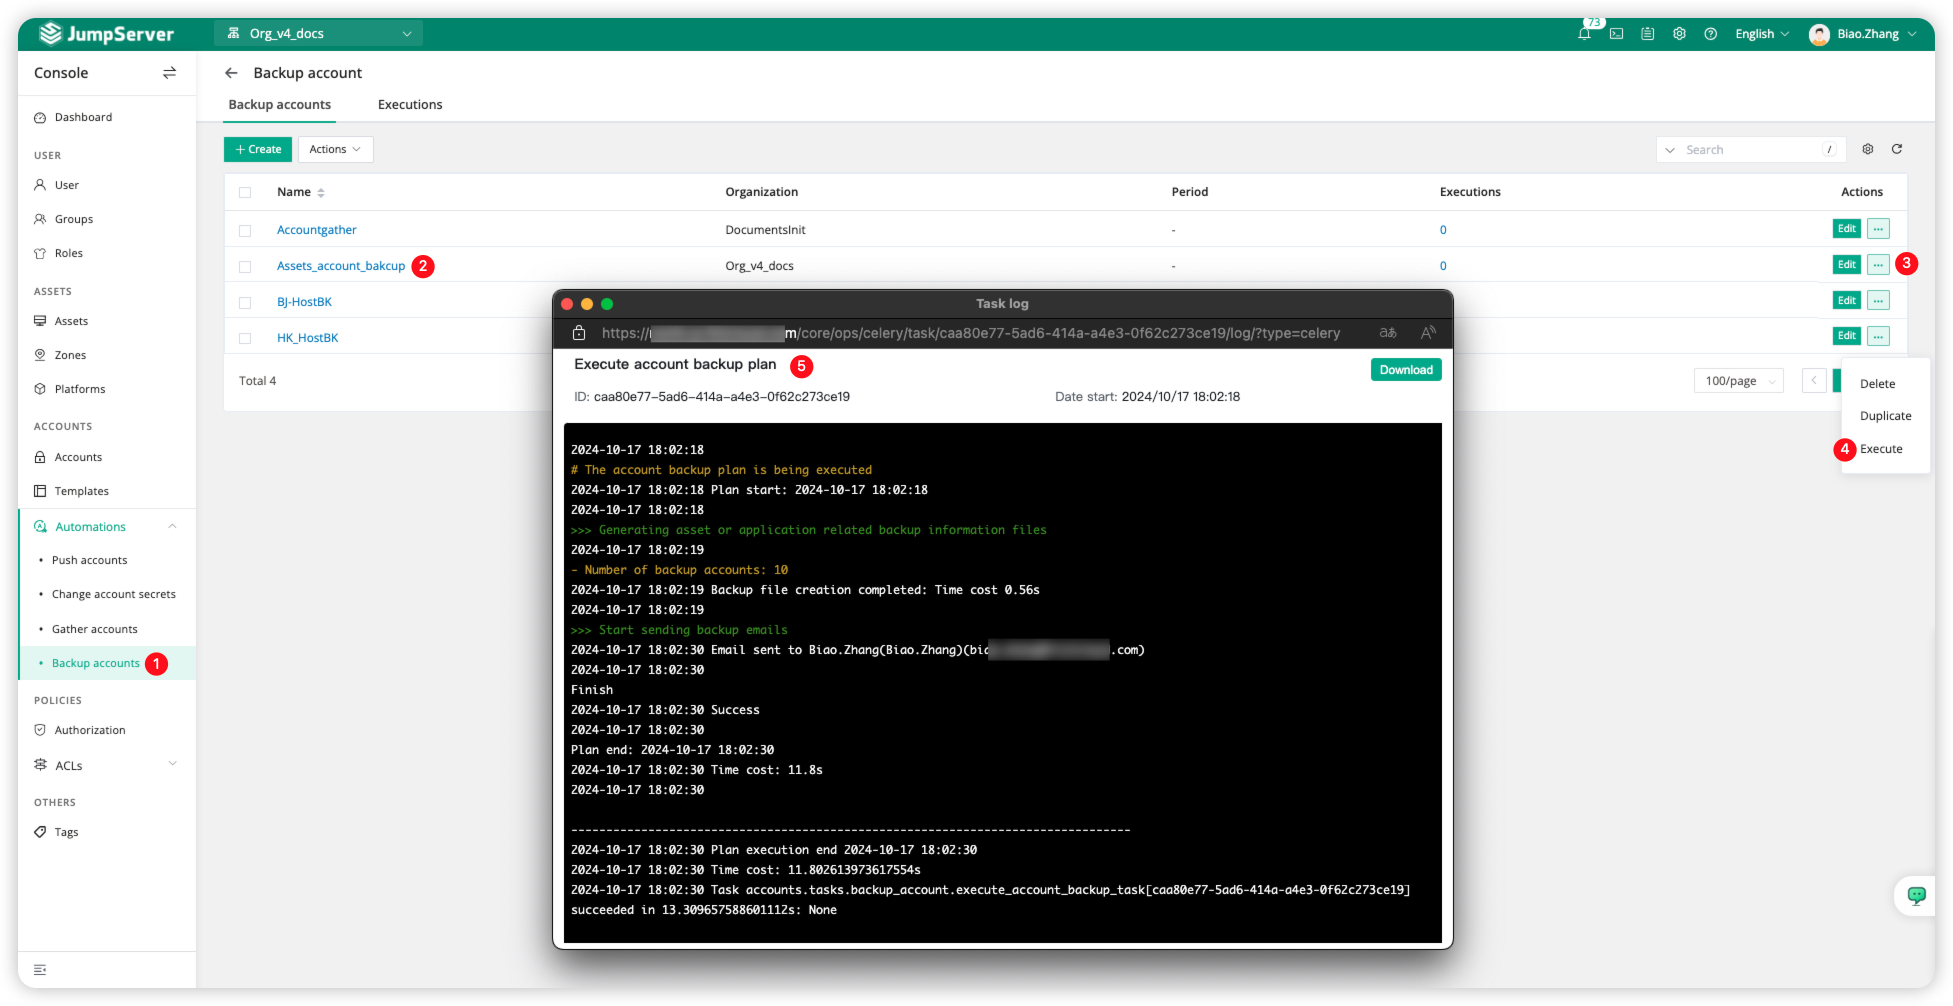Check the HK_HostBK row checkbox
Image resolution: width=1953 pixels, height=1006 pixels.
[245, 338]
